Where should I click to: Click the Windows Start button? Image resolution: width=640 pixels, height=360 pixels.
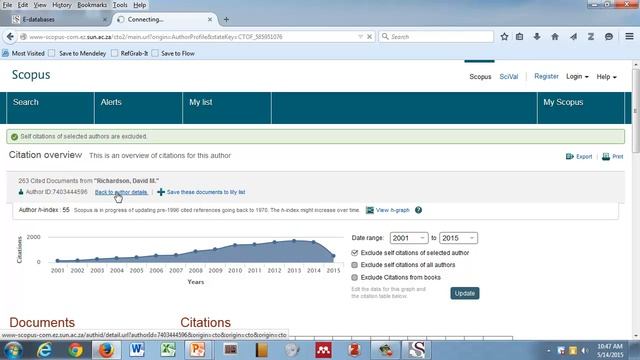[13, 350]
